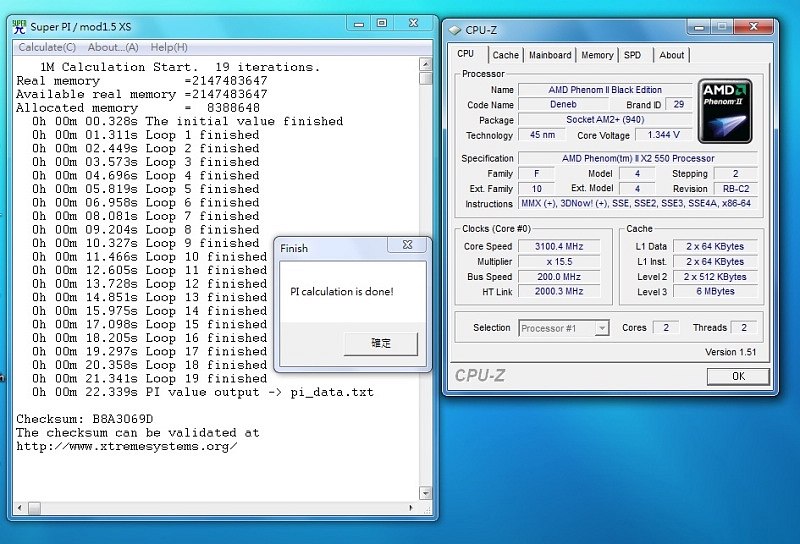Click the vertical scrollbar thumb in Super PI
This screenshot has width=800, height=544.
[x=426, y=78]
